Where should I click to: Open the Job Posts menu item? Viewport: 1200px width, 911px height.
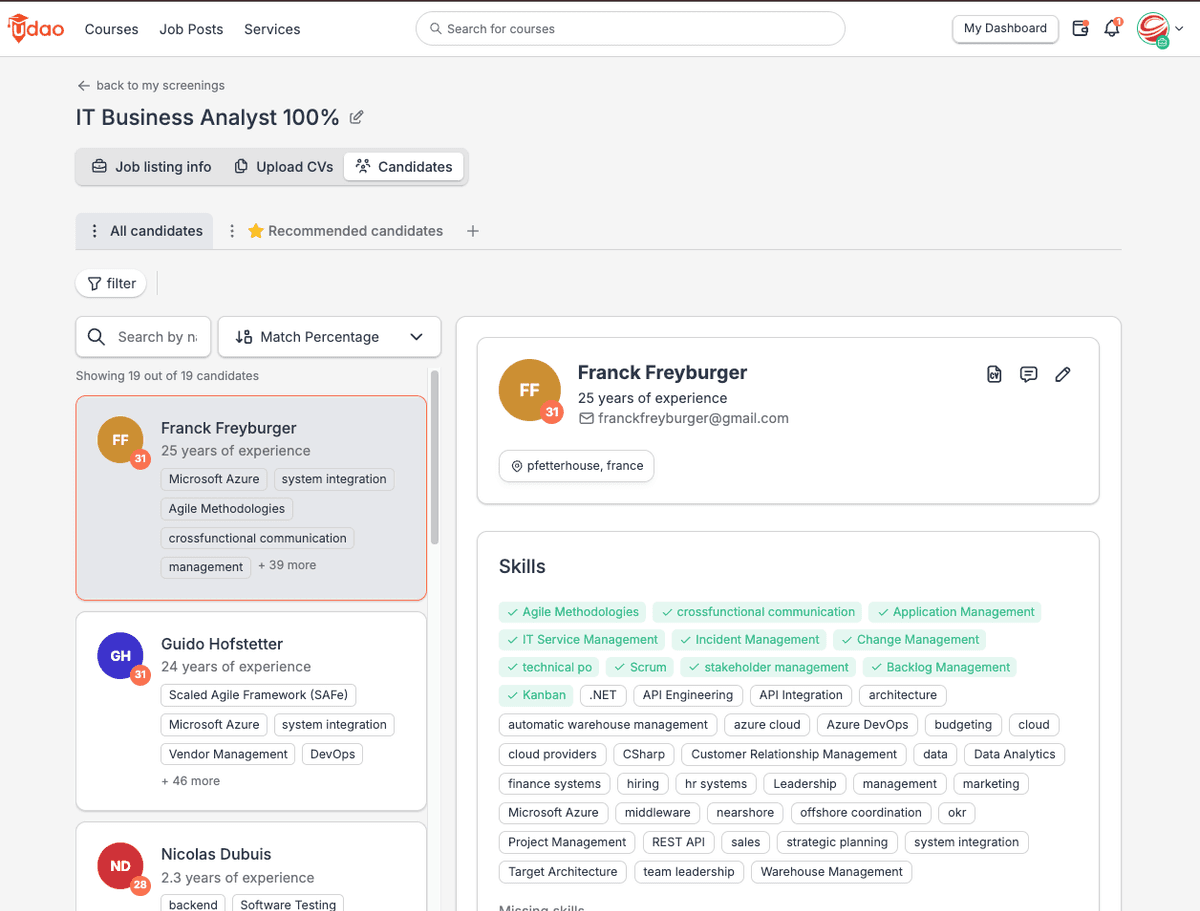pos(191,29)
